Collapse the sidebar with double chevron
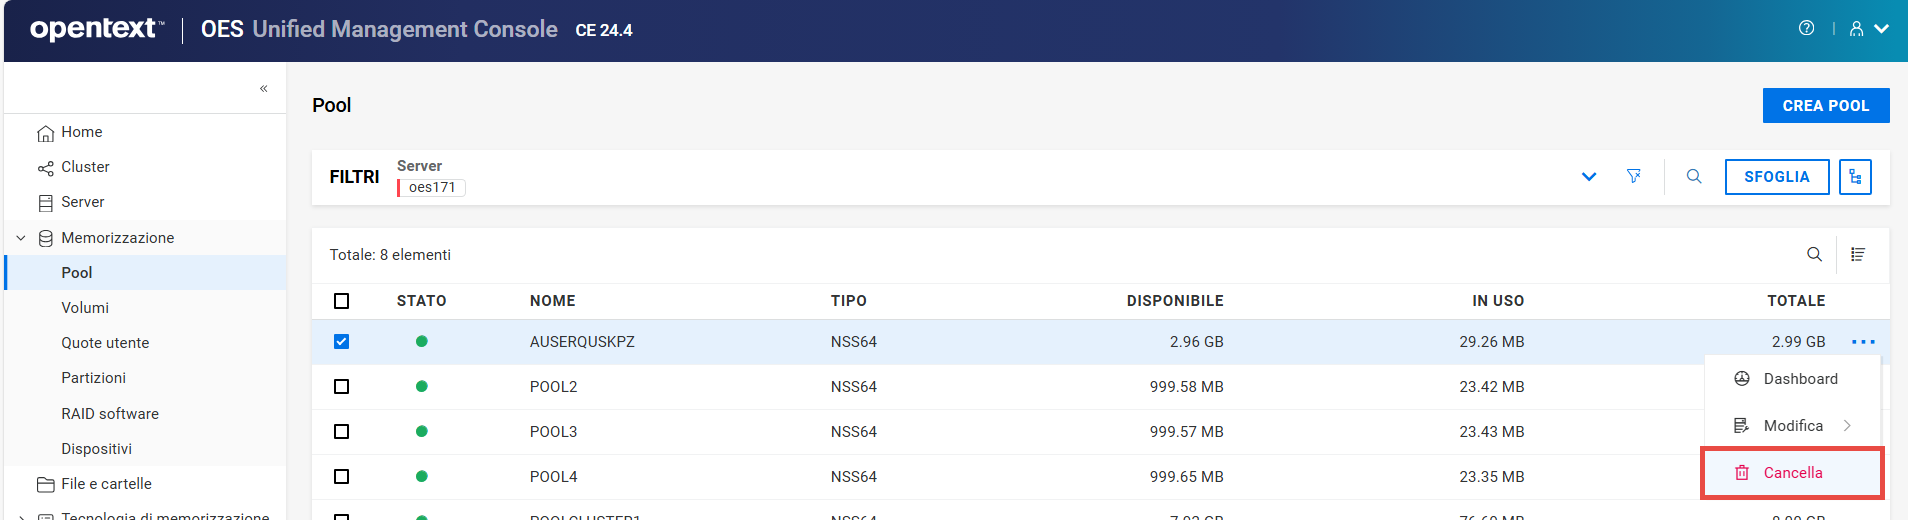1908x520 pixels. coord(264,88)
